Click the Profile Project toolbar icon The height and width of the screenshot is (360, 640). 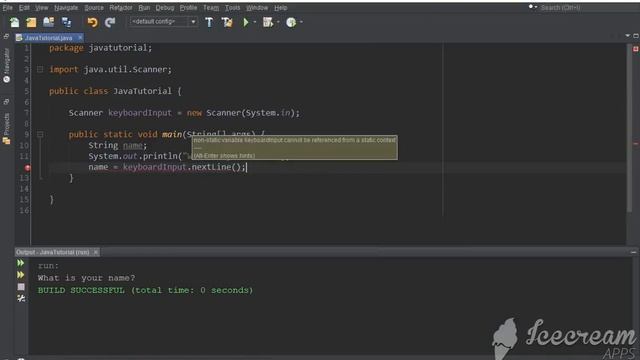[291, 22]
